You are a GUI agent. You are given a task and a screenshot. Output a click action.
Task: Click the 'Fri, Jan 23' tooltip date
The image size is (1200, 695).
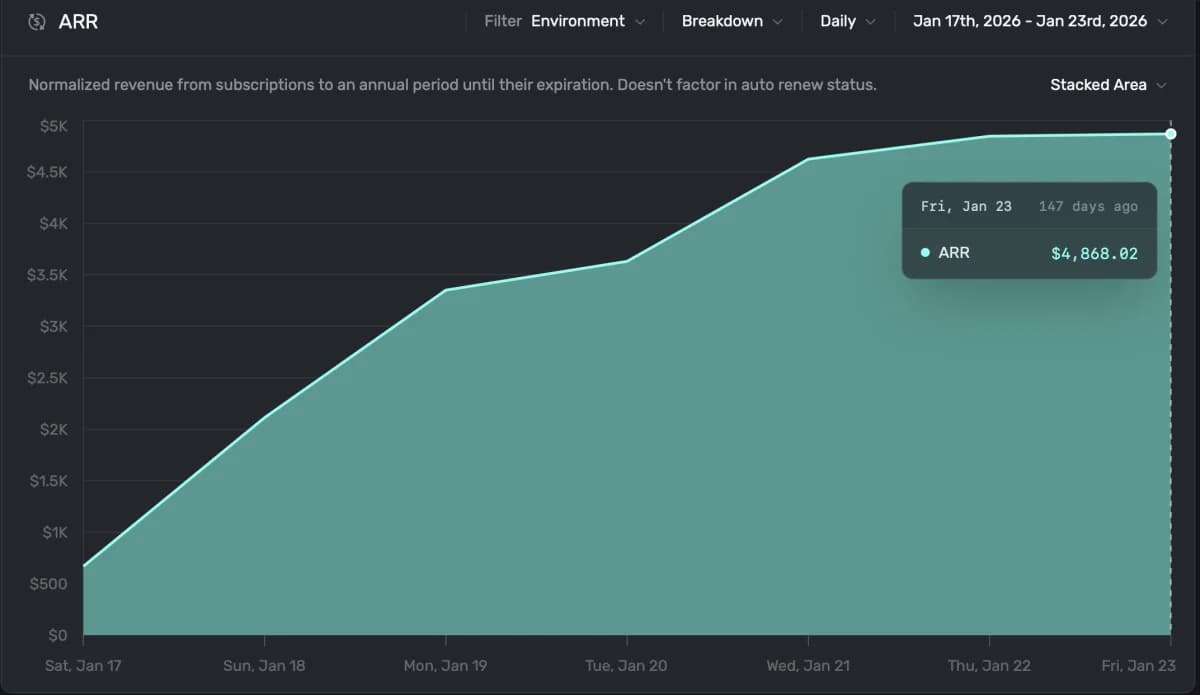[966, 206]
